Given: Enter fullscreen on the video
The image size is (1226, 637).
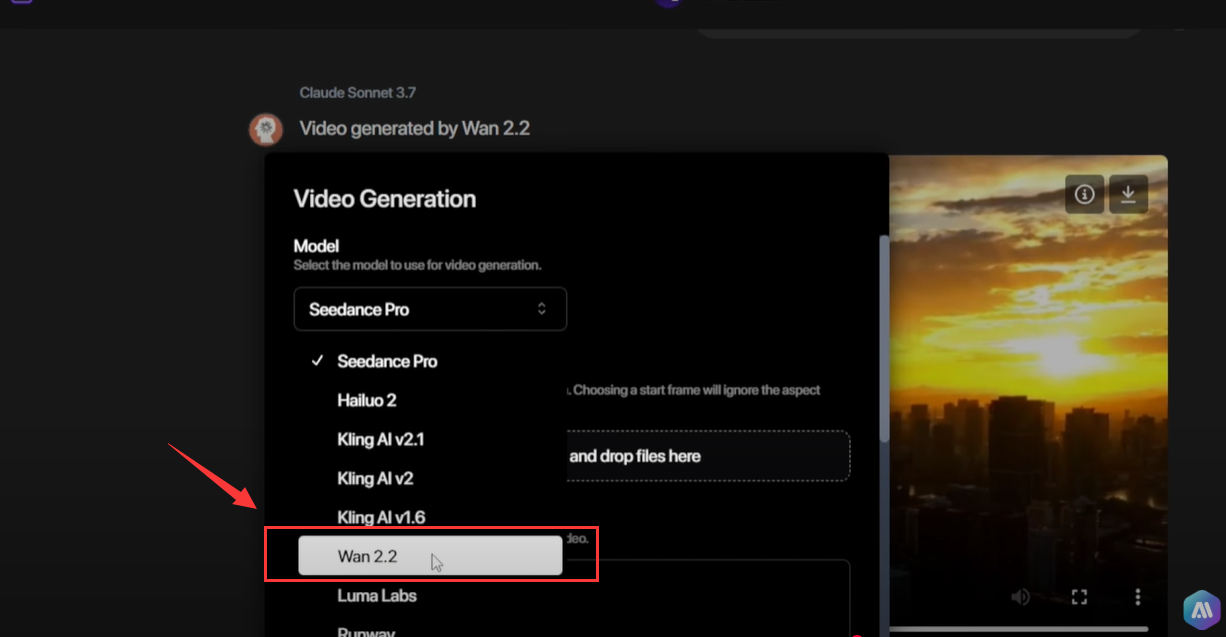Looking at the screenshot, I should 1079,597.
